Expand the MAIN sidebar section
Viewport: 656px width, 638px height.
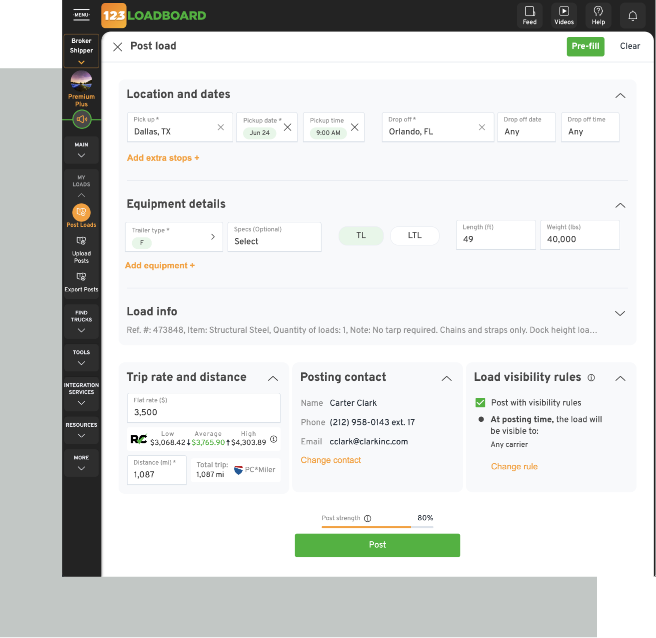pyautogui.click(x=81, y=150)
